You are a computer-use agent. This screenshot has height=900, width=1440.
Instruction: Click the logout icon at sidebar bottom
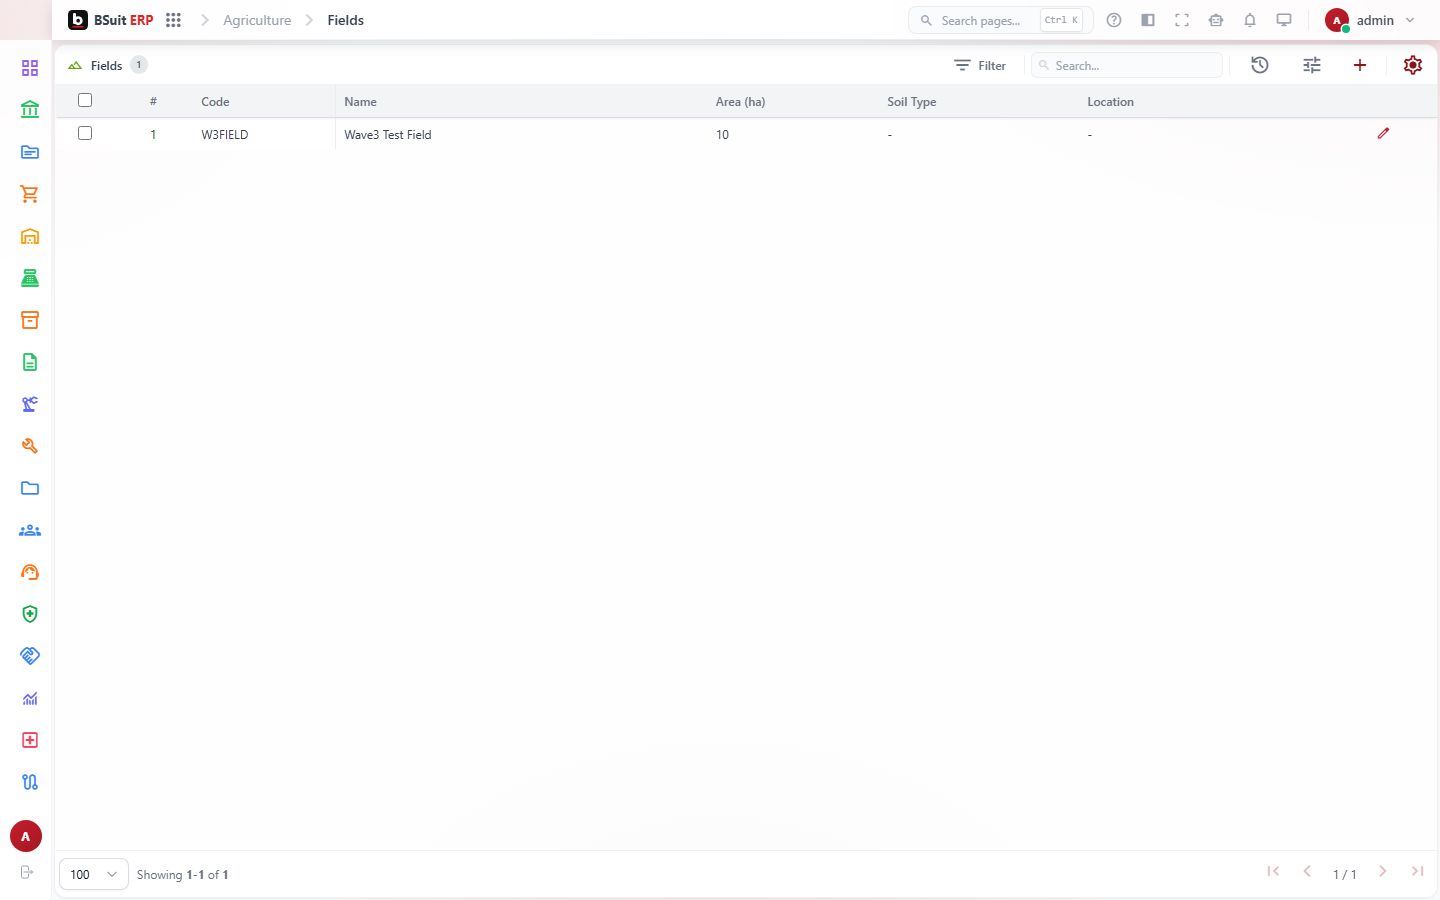coord(27,872)
